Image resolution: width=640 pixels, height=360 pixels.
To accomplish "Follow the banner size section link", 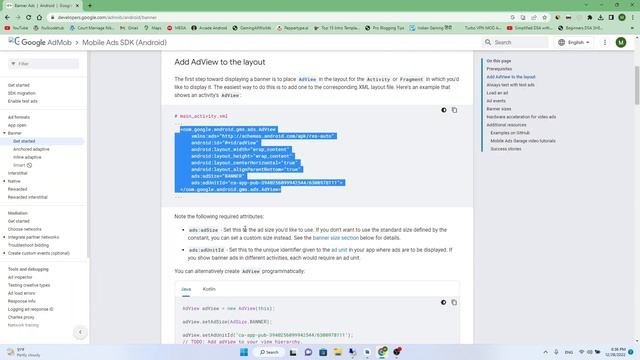I will coord(336,238).
